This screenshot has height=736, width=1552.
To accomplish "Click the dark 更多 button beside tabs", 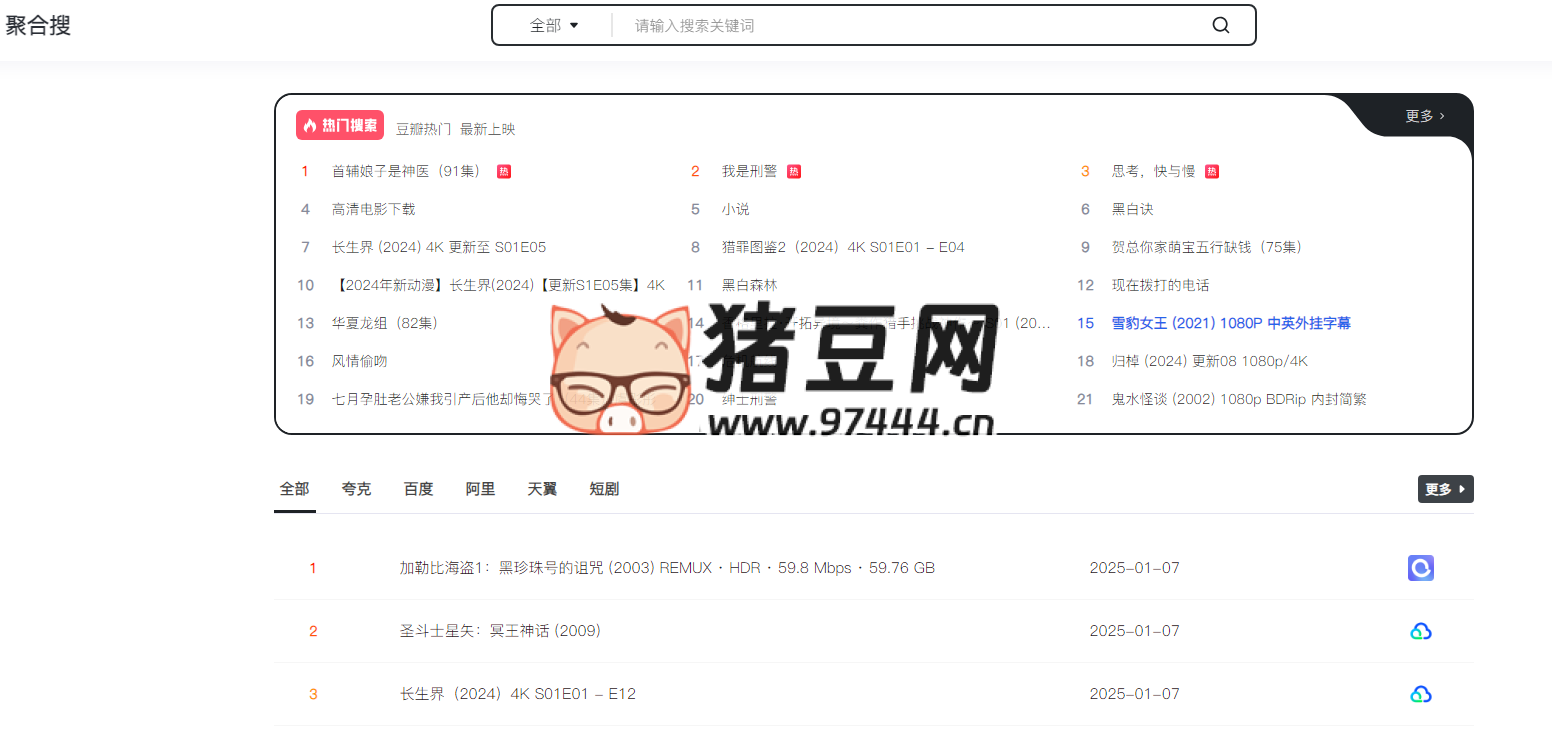I will coord(1445,489).
